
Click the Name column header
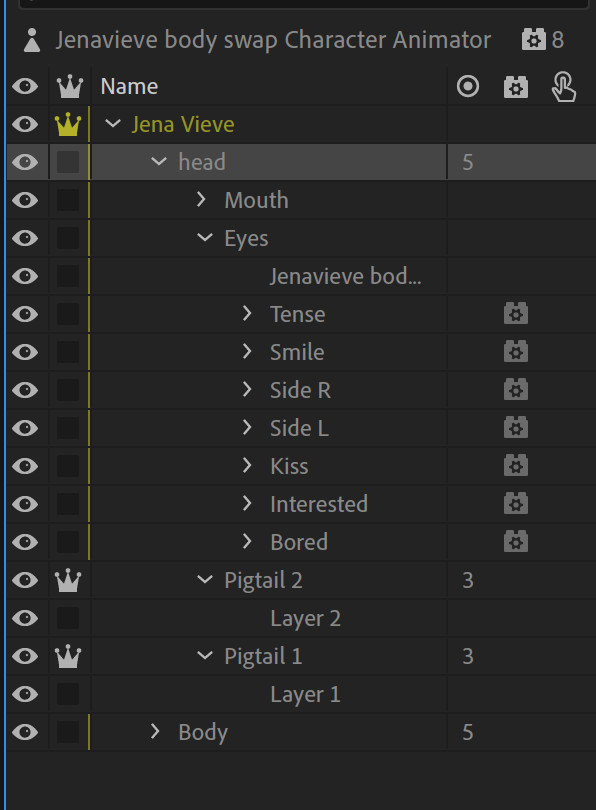coord(129,86)
